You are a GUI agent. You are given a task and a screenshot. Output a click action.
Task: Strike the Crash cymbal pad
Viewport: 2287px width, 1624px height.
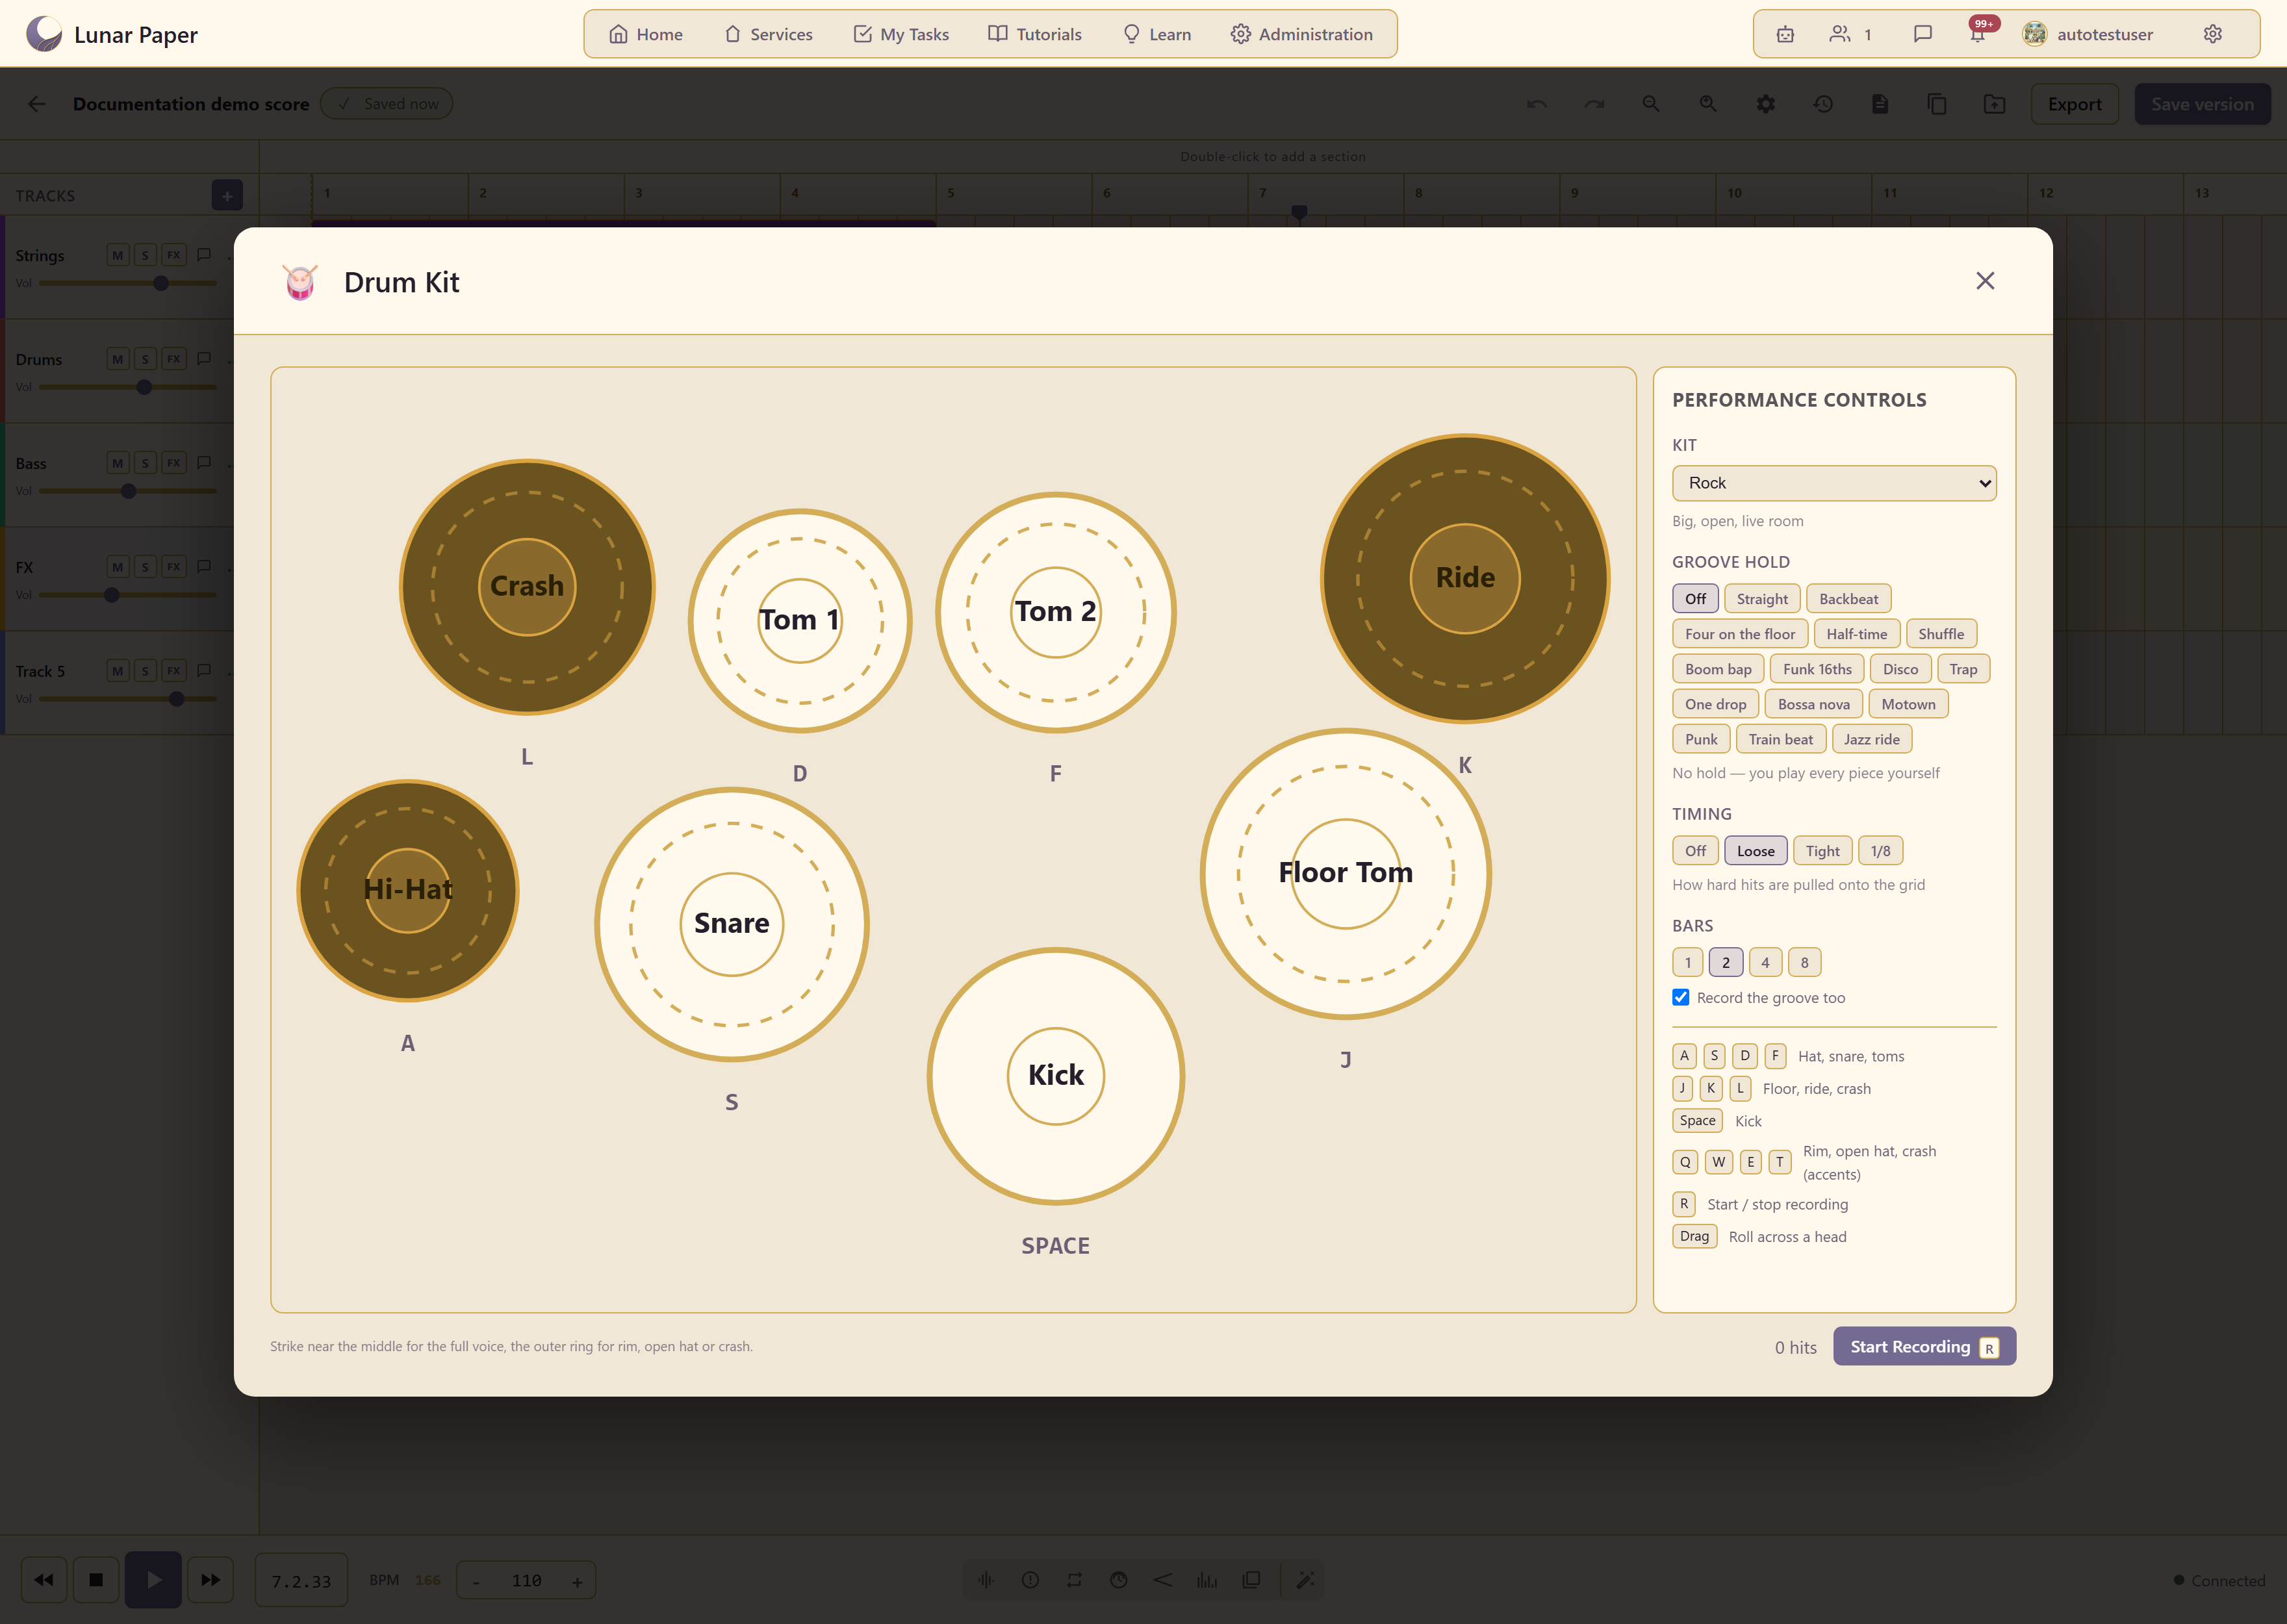click(527, 586)
